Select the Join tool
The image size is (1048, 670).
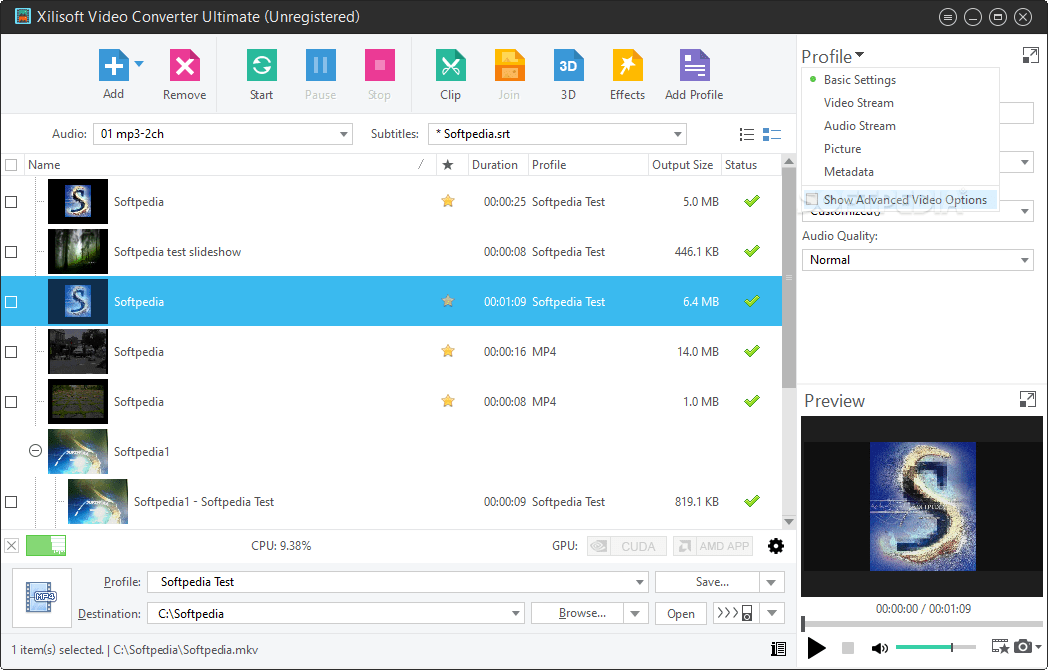click(x=509, y=74)
